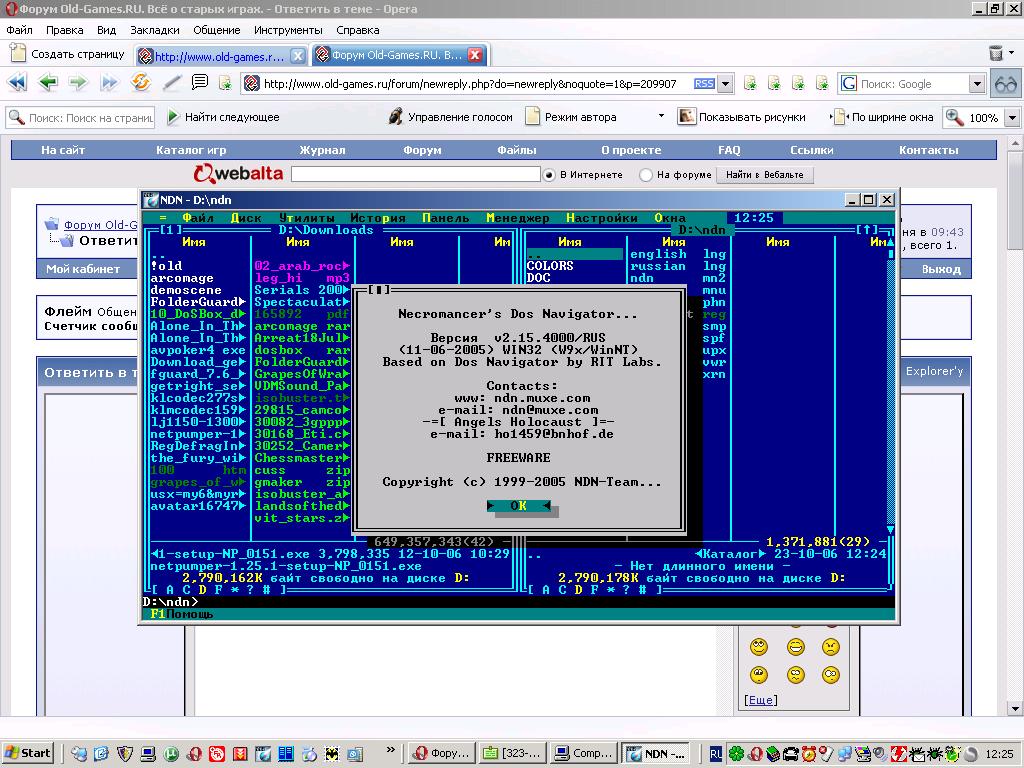
Task: Open the 100% zoom level dropdown
Action: pyautogui.click(x=1012, y=118)
